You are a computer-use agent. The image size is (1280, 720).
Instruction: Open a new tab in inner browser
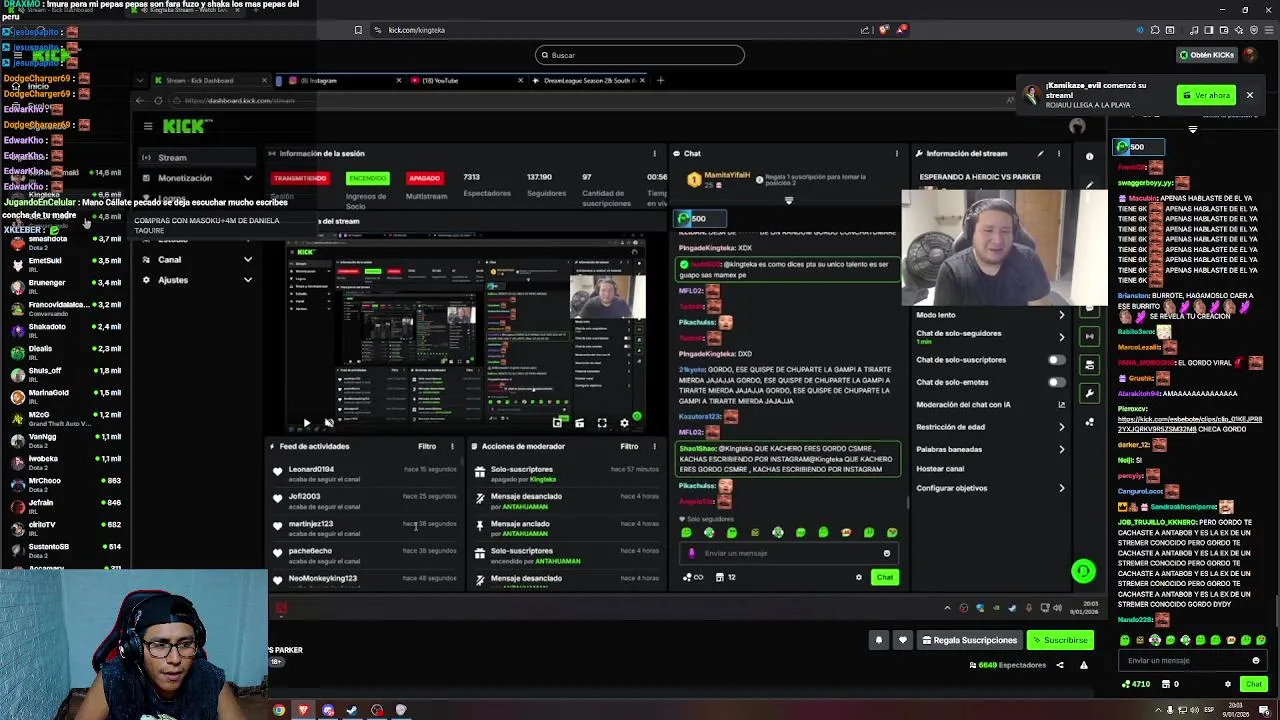pos(660,80)
